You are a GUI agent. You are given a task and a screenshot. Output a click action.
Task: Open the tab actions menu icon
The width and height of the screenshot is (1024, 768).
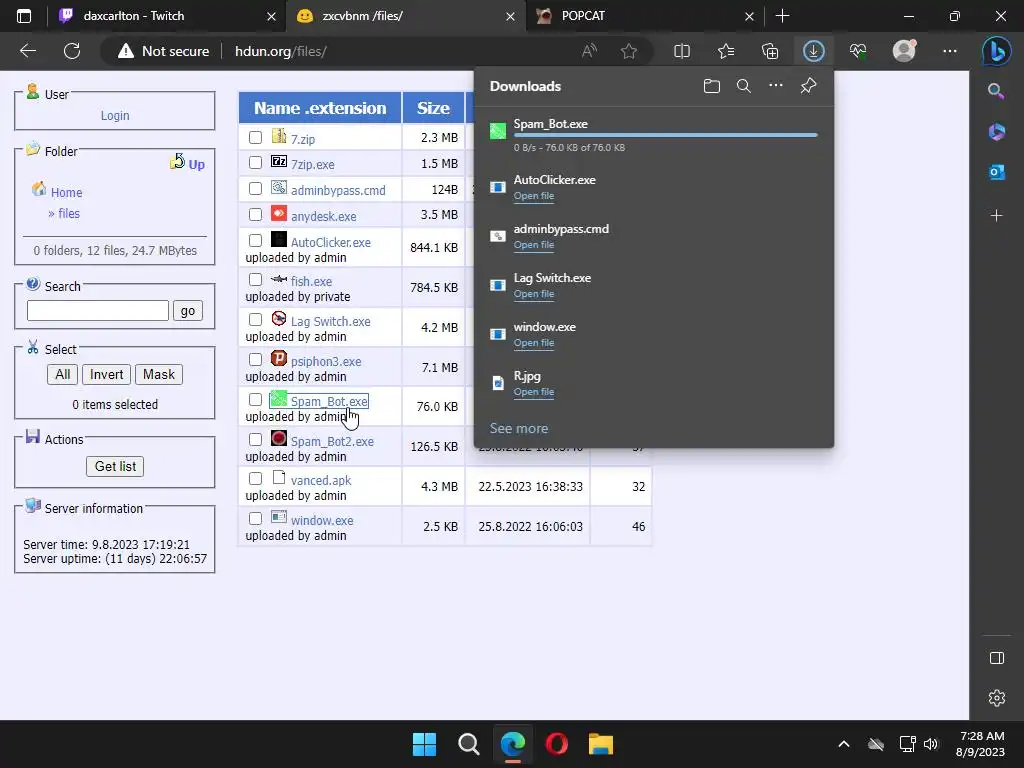(24, 16)
